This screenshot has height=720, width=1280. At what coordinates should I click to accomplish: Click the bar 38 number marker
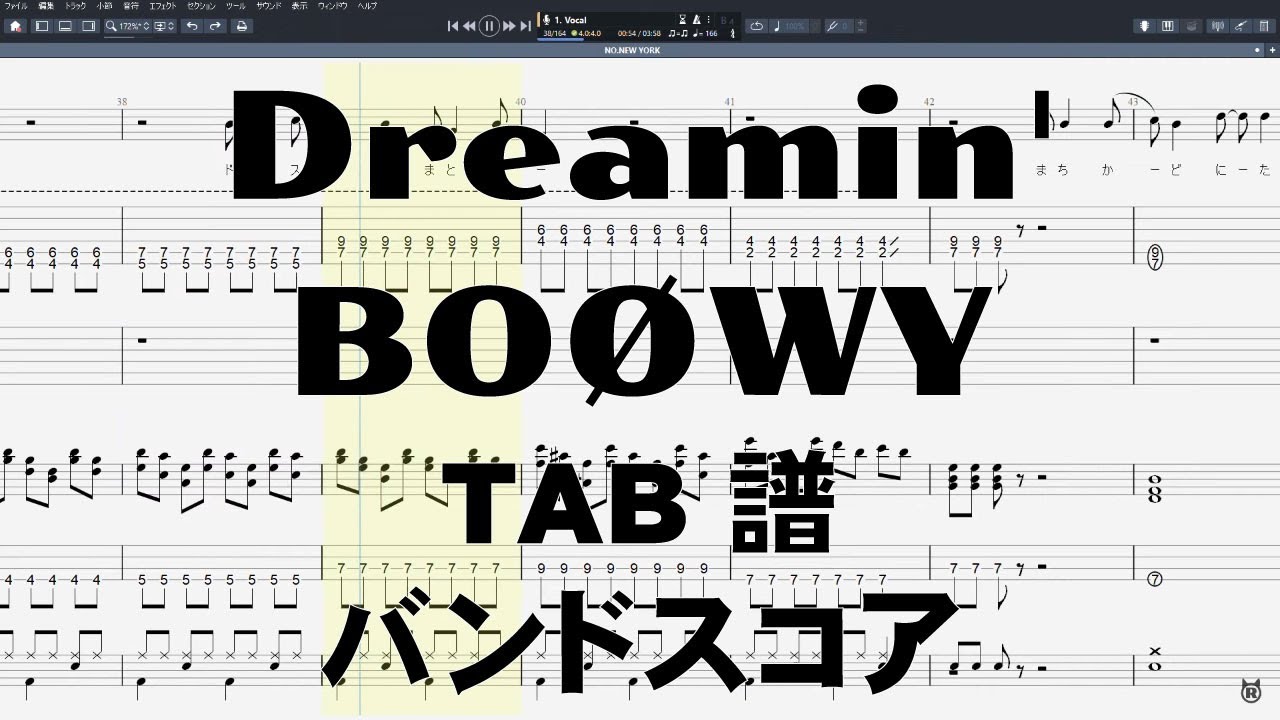122,101
